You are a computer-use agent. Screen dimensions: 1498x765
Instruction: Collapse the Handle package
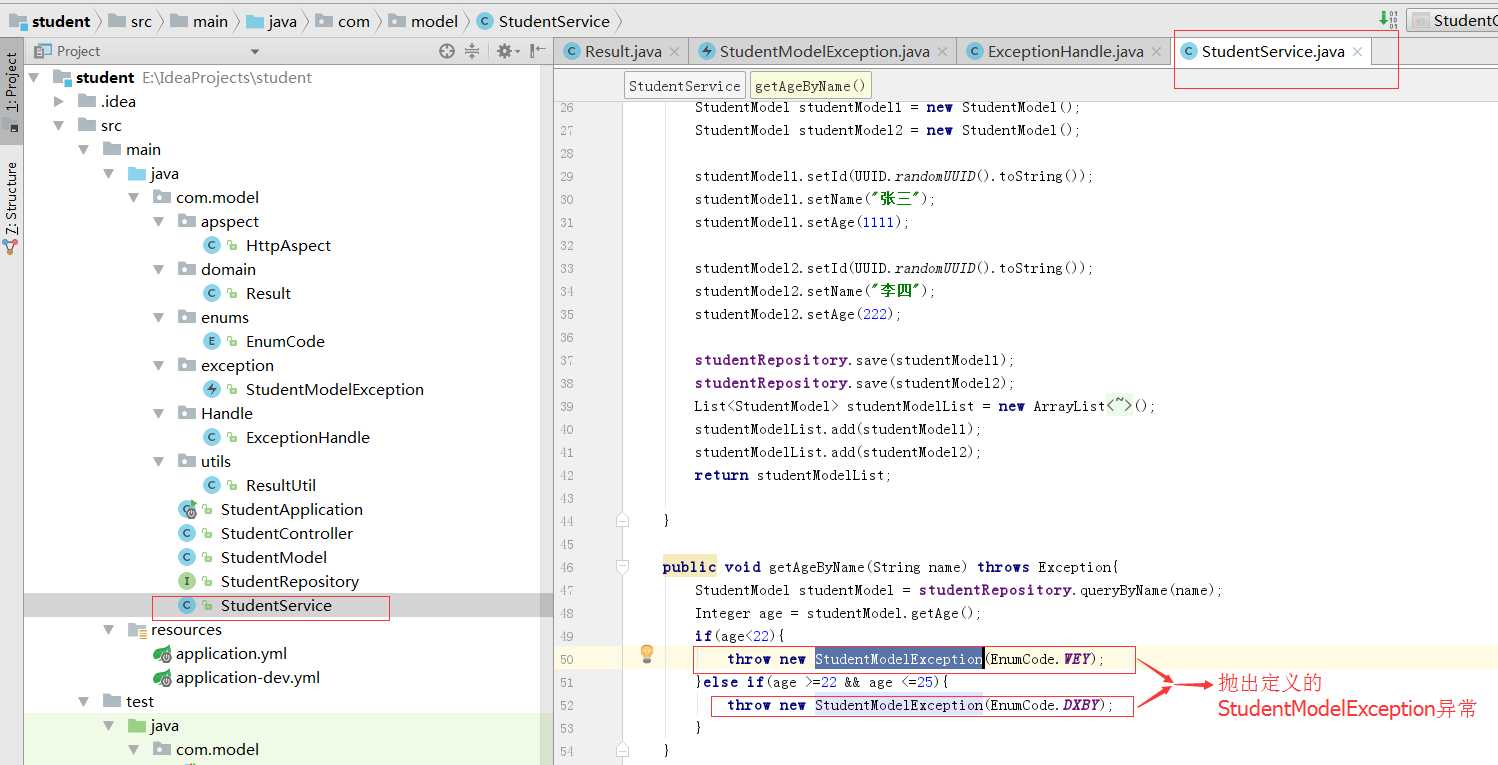tap(159, 413)
